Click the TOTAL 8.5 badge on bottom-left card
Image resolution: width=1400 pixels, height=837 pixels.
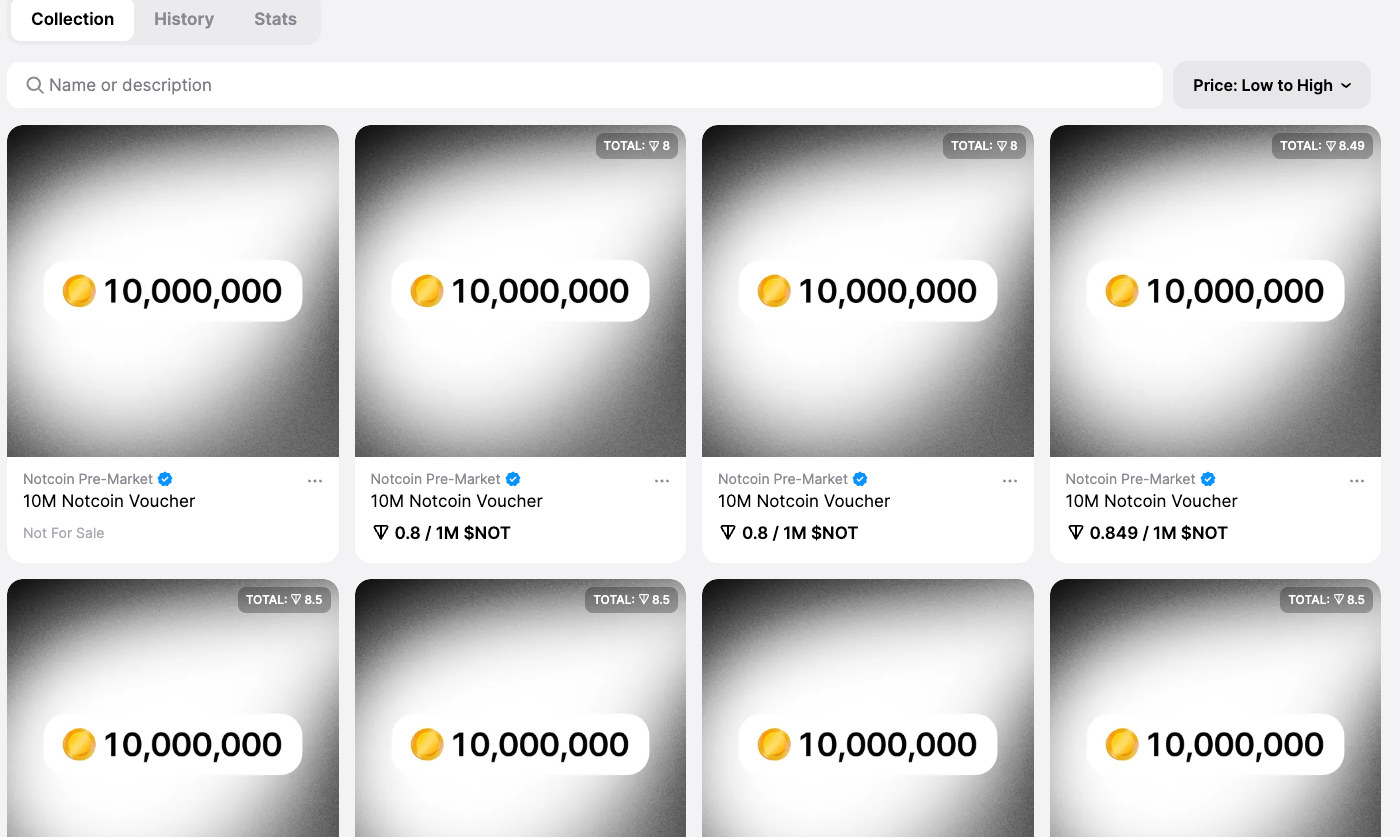tap(284, 599)
